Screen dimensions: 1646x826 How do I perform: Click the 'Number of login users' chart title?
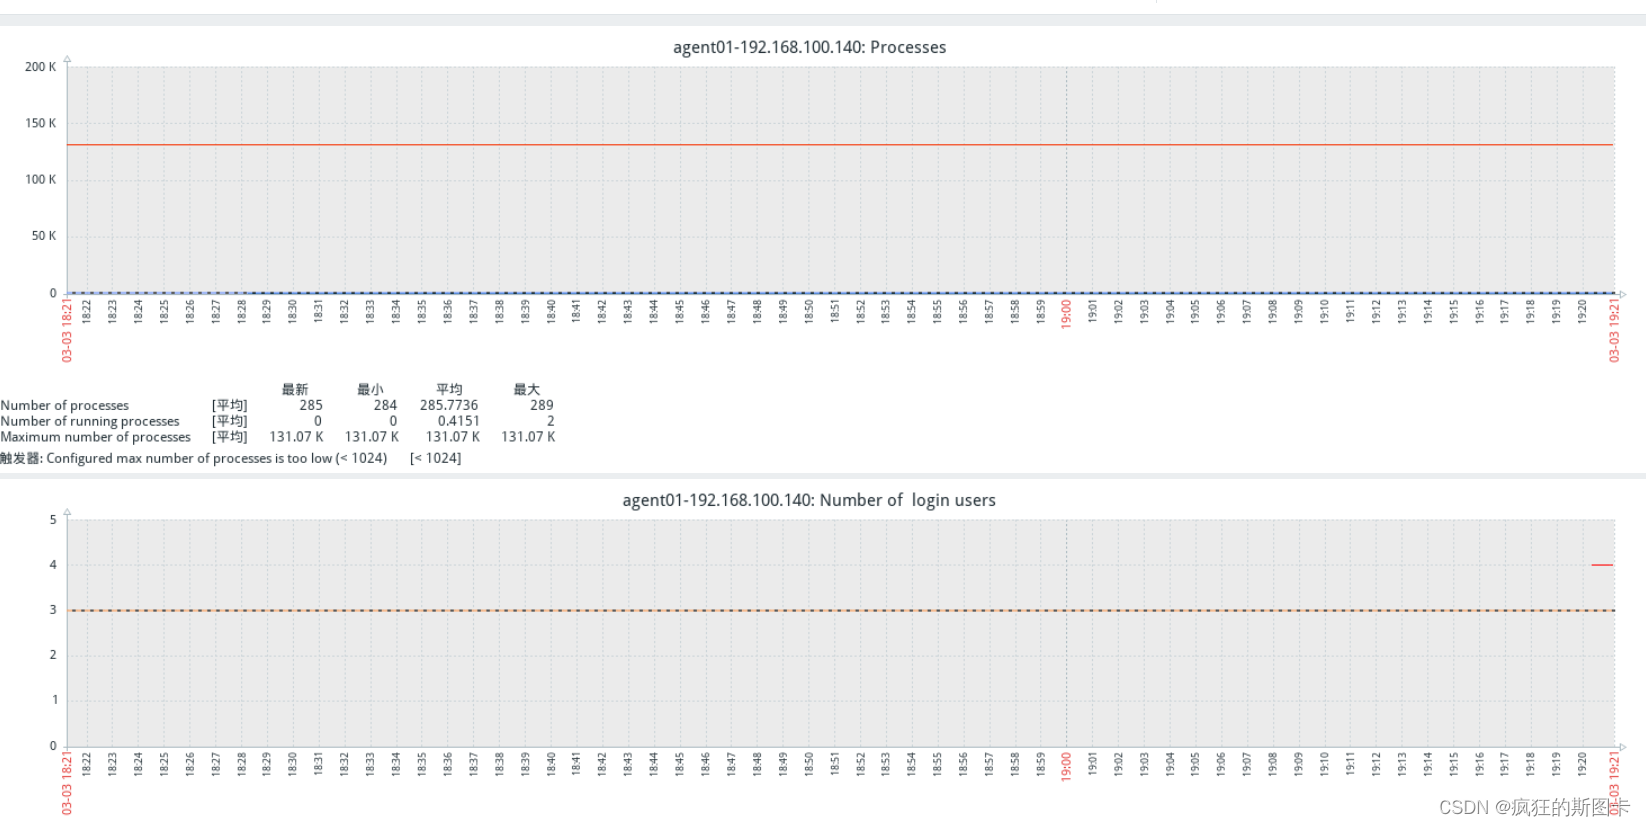point(809,500)
